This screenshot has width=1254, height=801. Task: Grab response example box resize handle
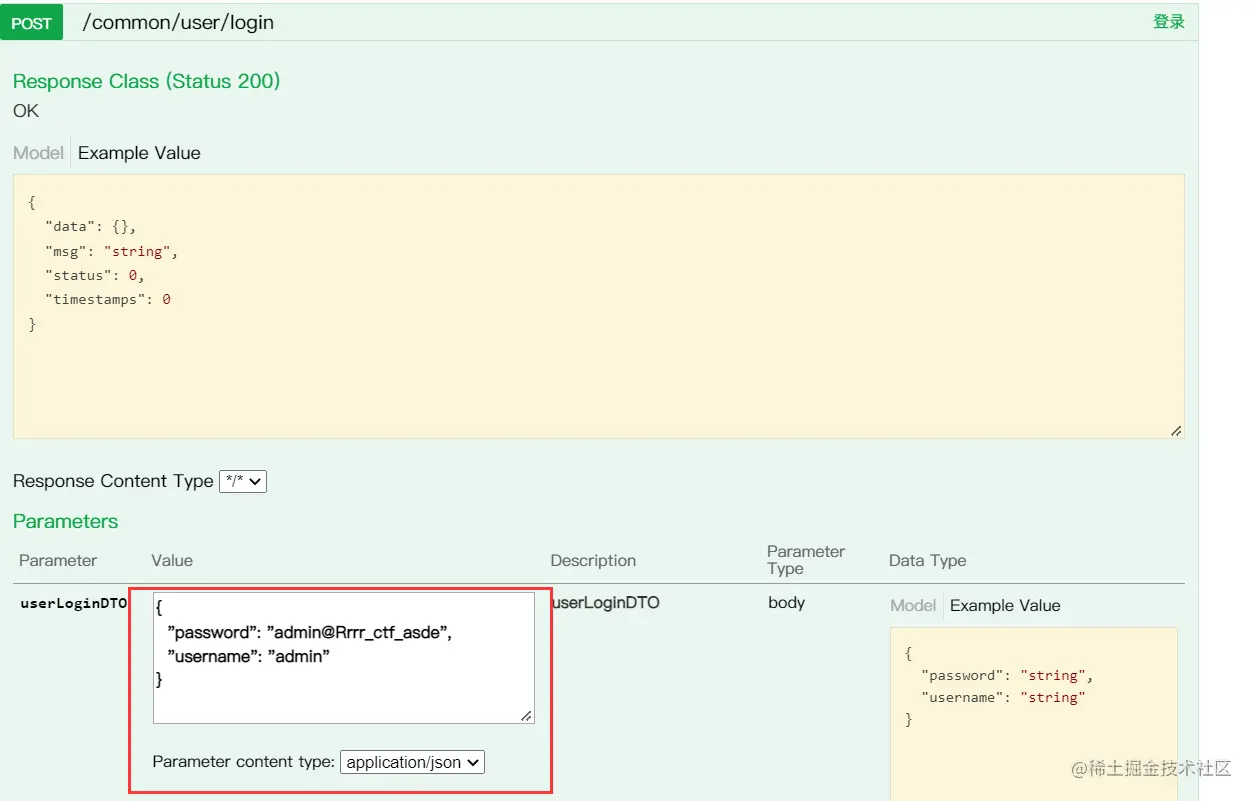(1176, 430)
